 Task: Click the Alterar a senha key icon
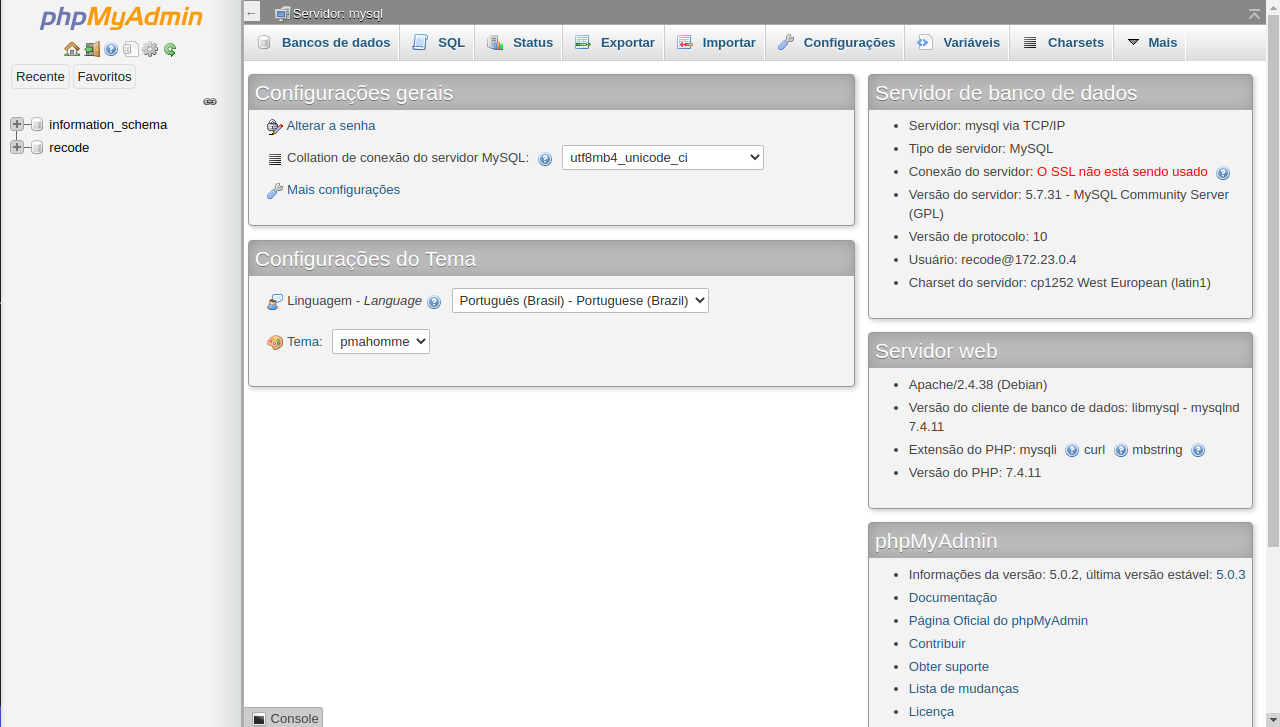coord(275,126)
